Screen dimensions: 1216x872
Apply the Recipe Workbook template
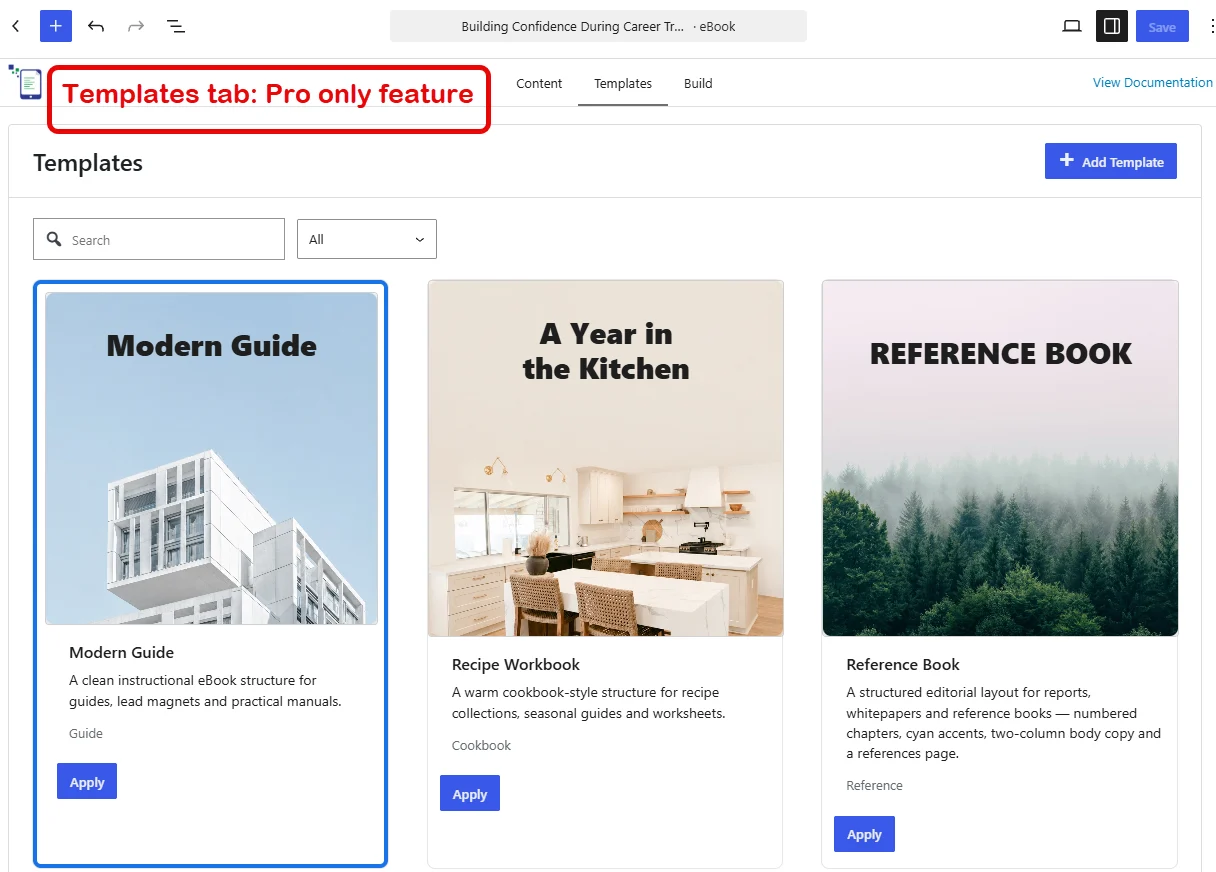[470, 793]
